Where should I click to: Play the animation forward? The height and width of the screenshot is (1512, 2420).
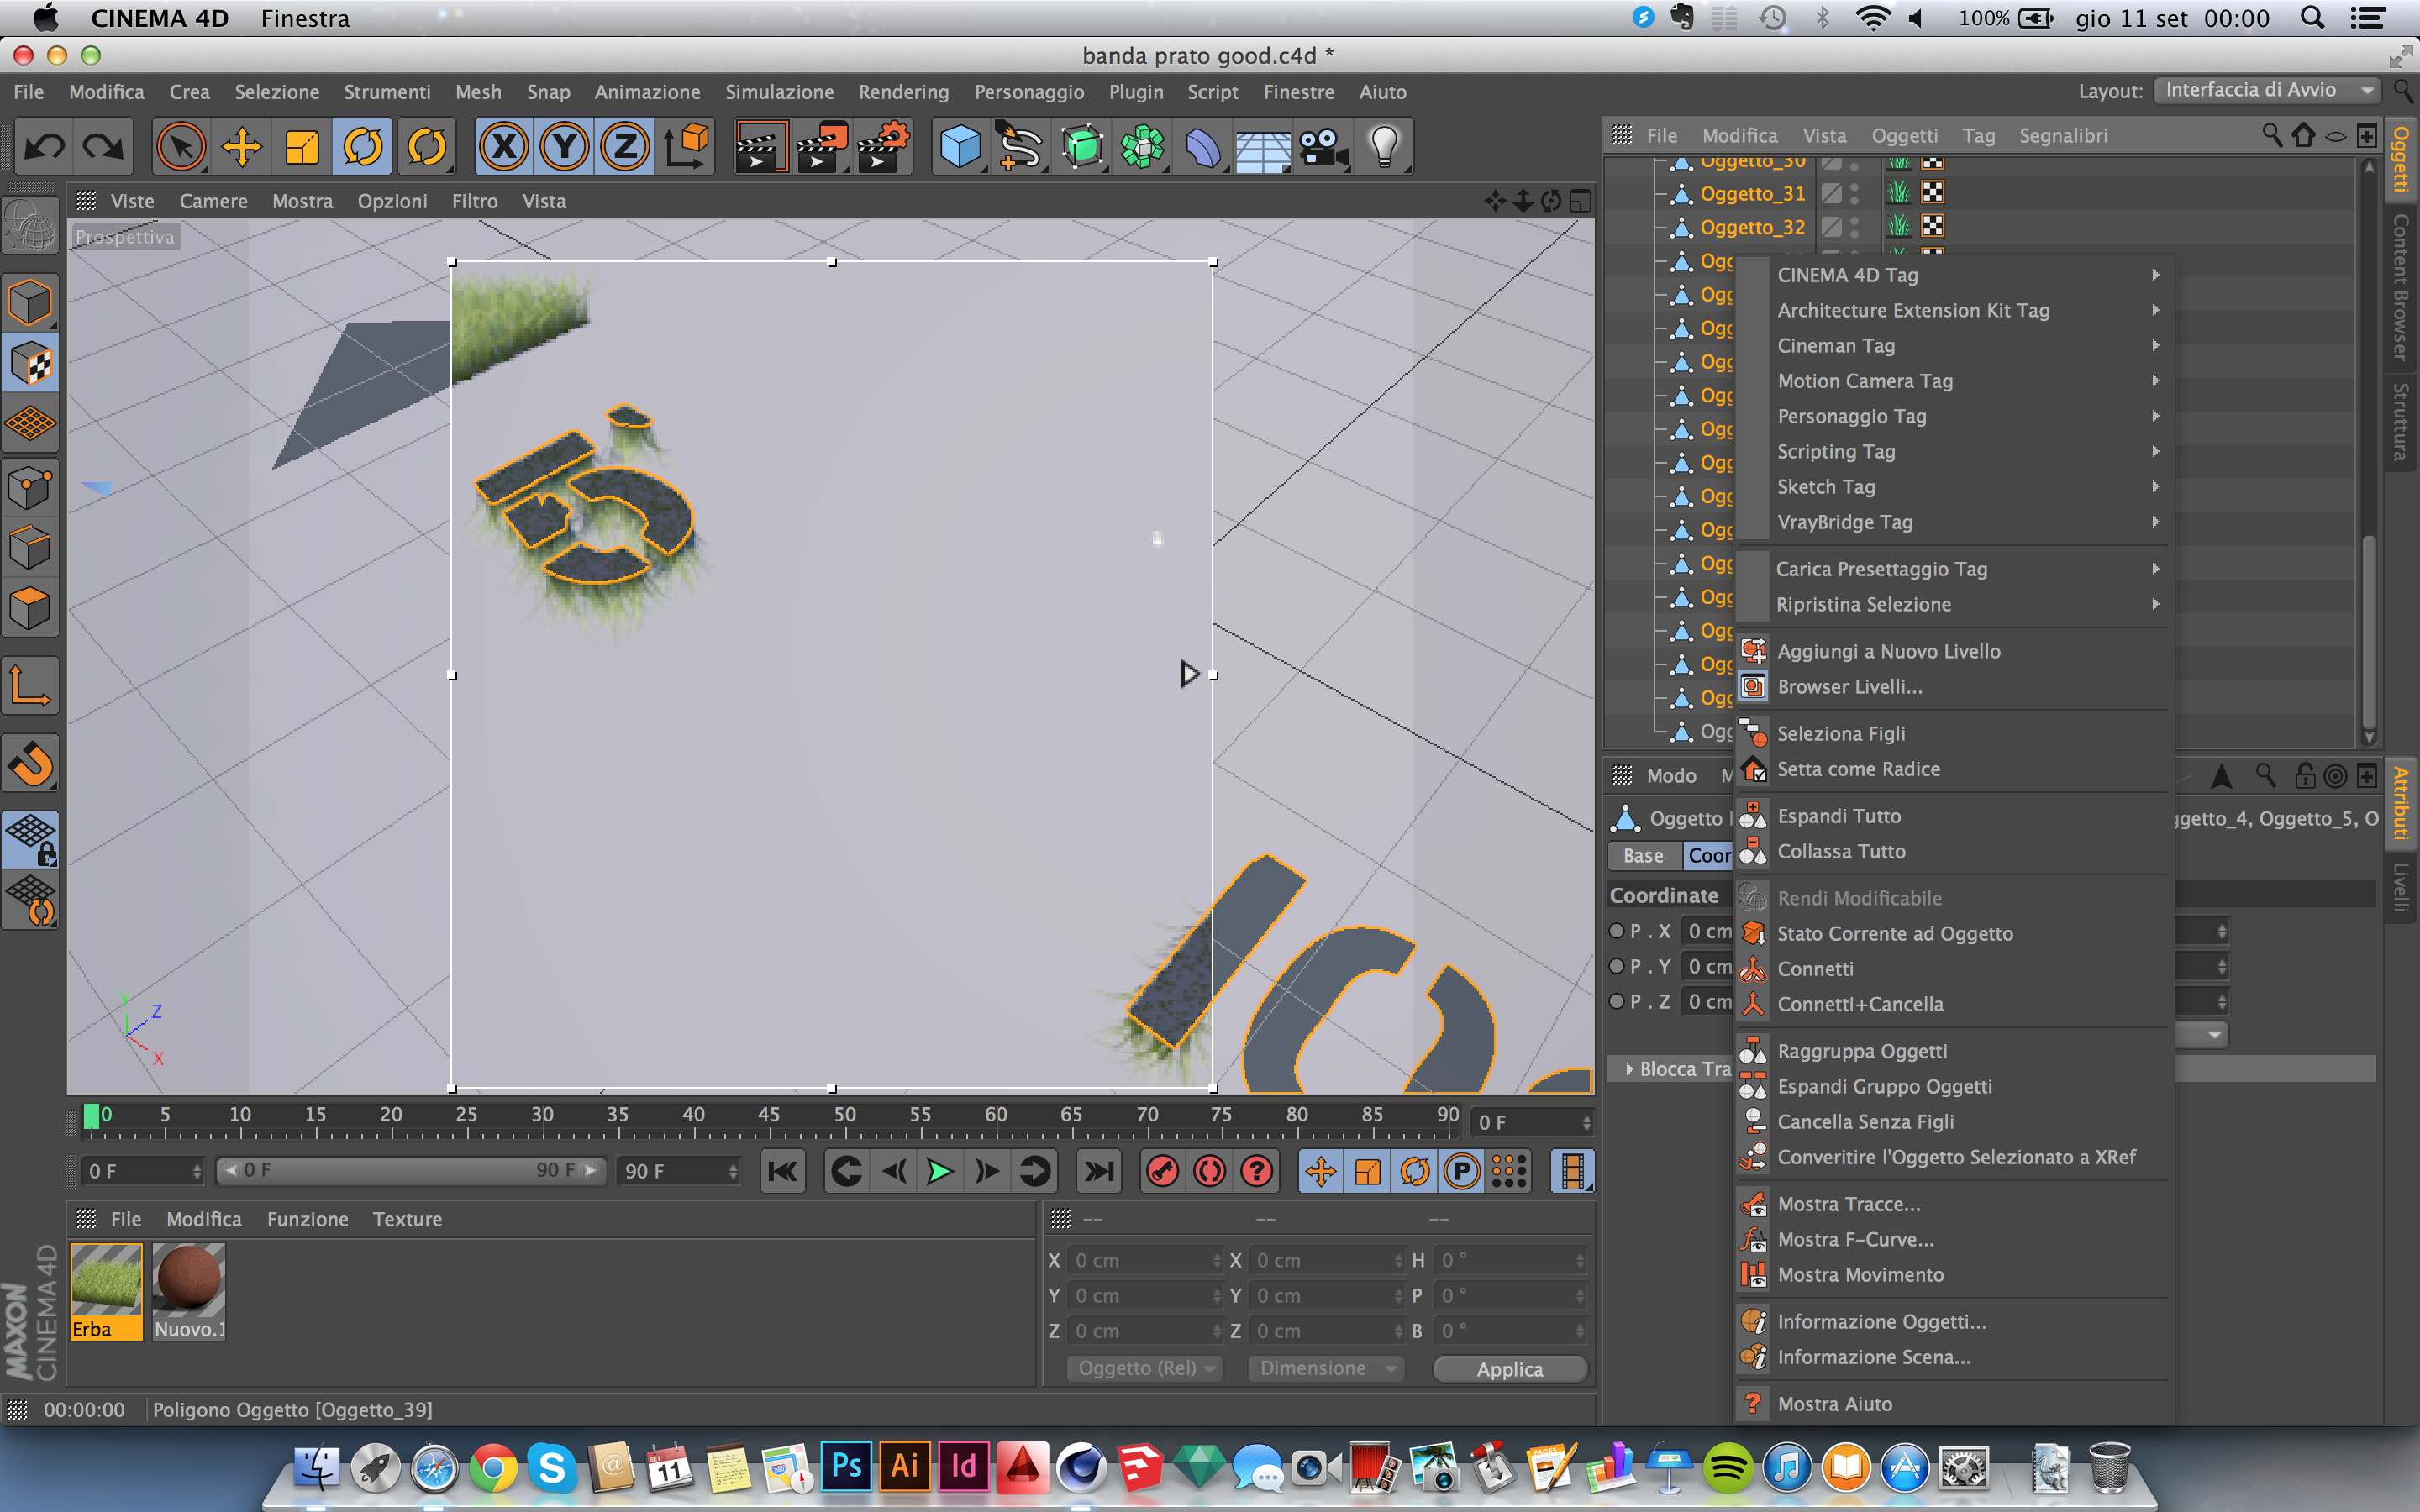938,1171
